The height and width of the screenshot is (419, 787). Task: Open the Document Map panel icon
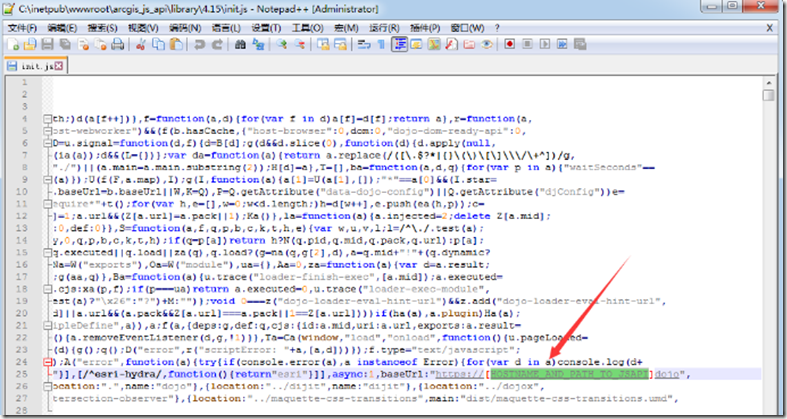(x=434, y=44)
